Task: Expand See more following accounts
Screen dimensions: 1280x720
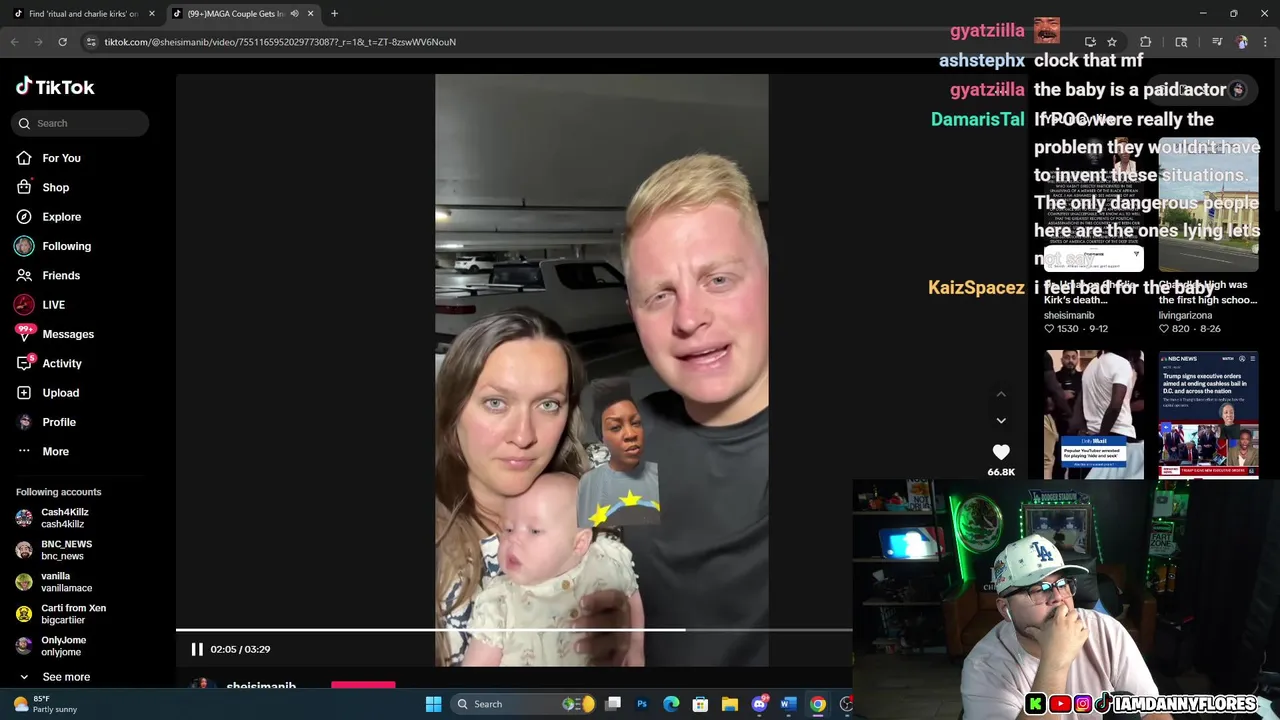Action: pos(66,677)
